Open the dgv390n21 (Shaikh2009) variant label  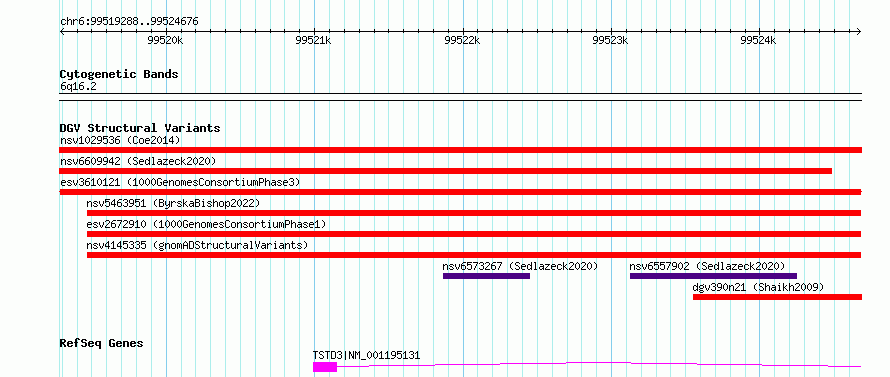tap(758, 287)
